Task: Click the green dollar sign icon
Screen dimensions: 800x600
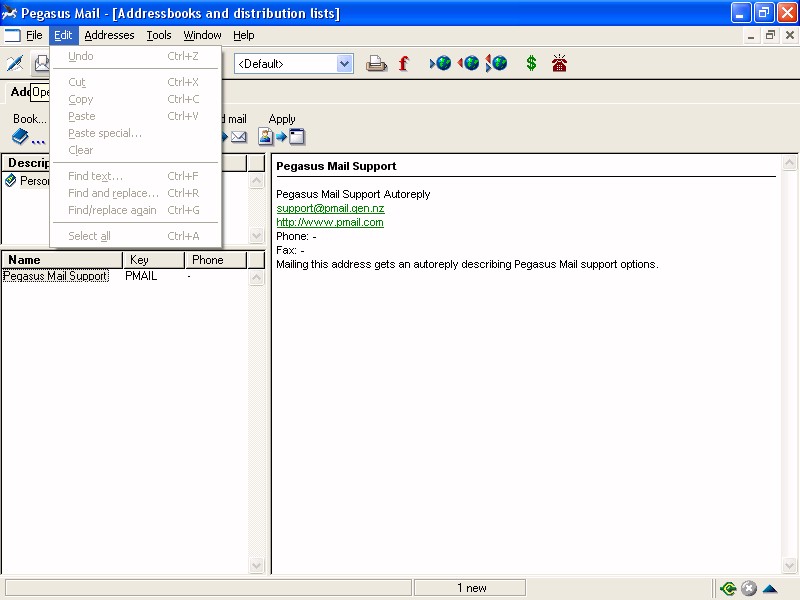Action: pos(531,63)
